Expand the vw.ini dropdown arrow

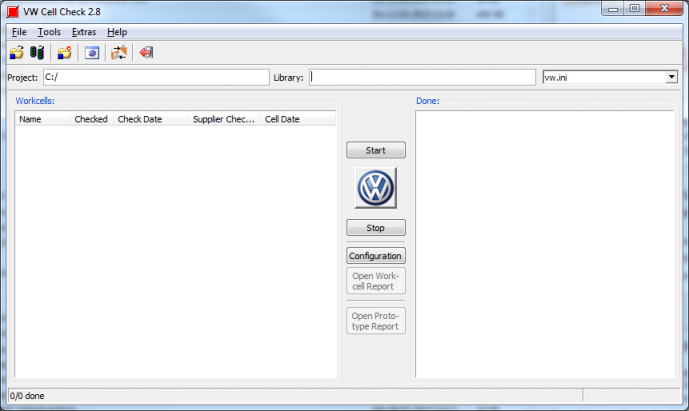pos(671,77)
